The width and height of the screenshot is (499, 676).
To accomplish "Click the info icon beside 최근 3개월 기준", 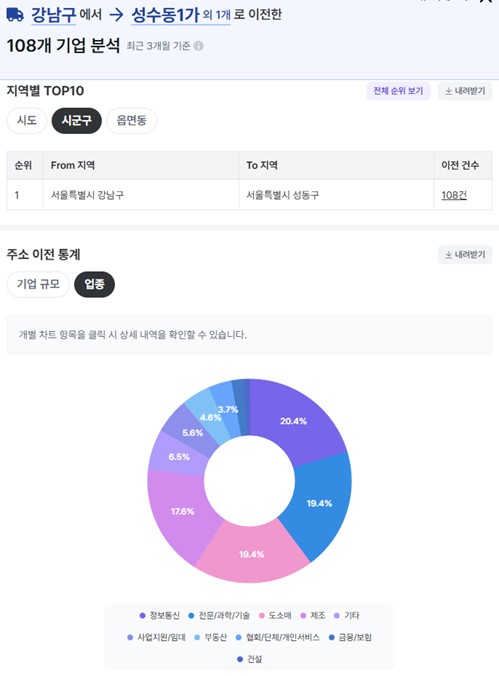I will click(198, 46).
